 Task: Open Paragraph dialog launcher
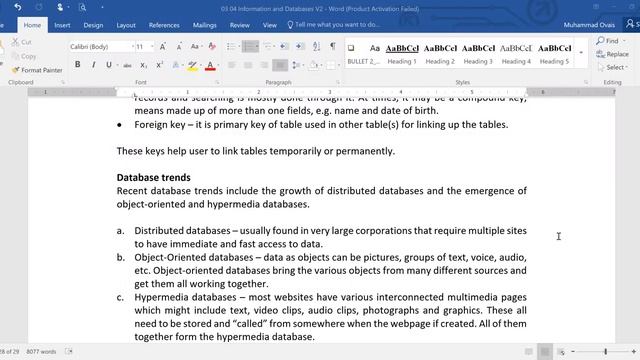coord(338,82)
